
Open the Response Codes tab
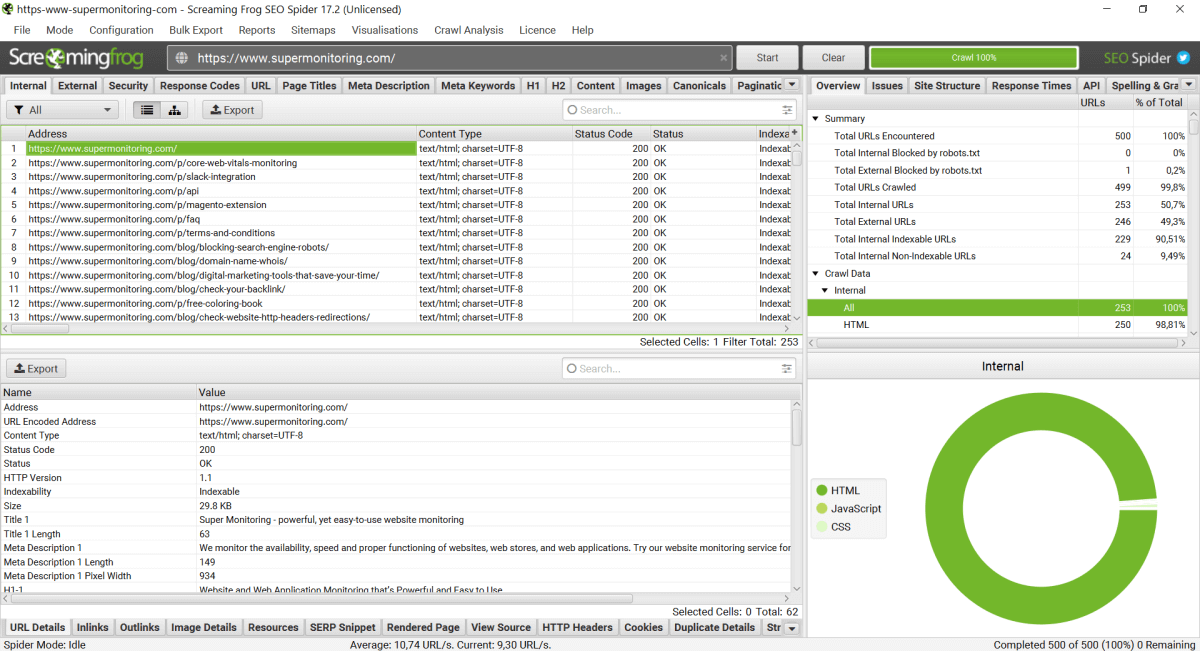pyautogui.click(x=199, y=86)
